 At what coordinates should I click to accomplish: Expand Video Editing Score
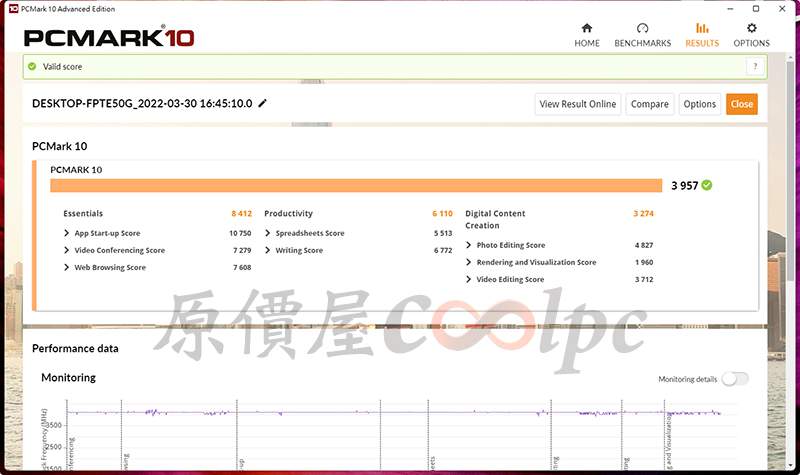pyautogui.click(x=468, y=279)
